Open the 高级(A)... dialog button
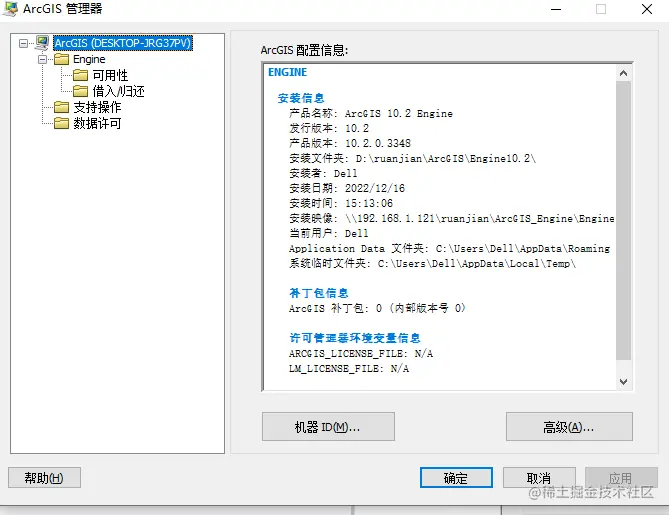Viewport: 669px width, 515px height. click(x=569, y=427)
